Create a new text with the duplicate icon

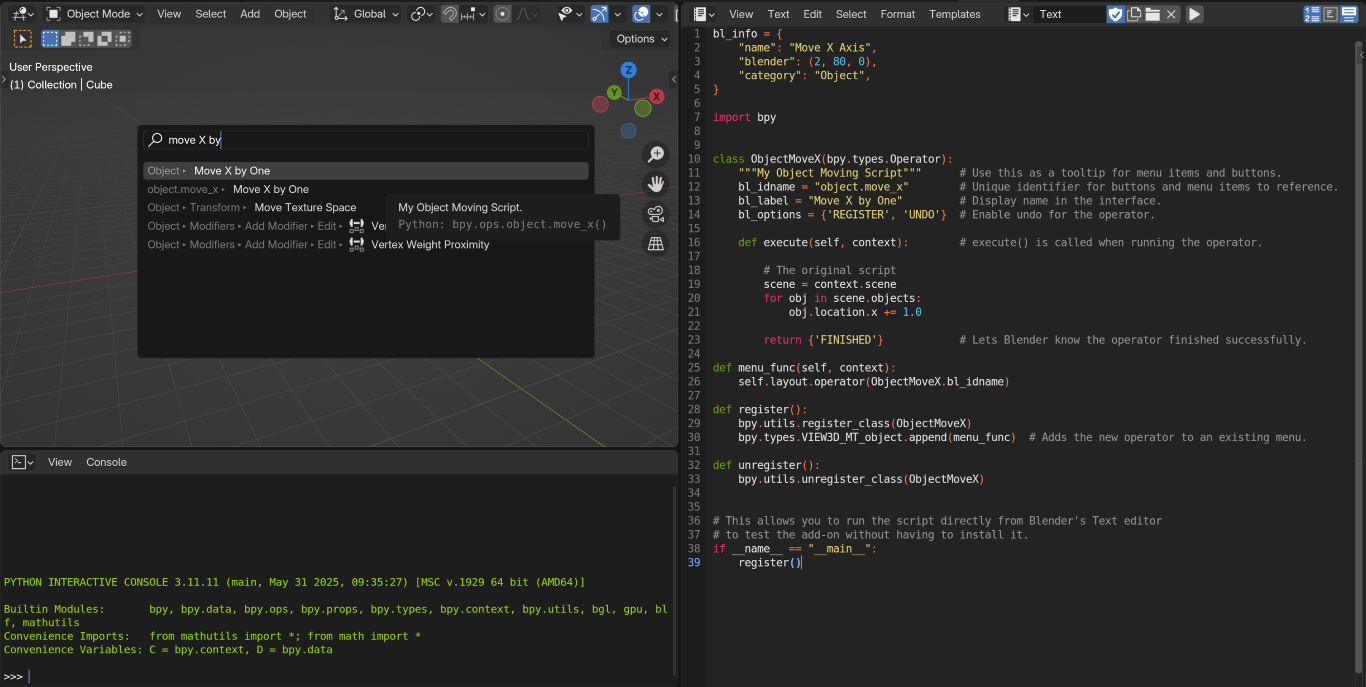pos(1135,14)
